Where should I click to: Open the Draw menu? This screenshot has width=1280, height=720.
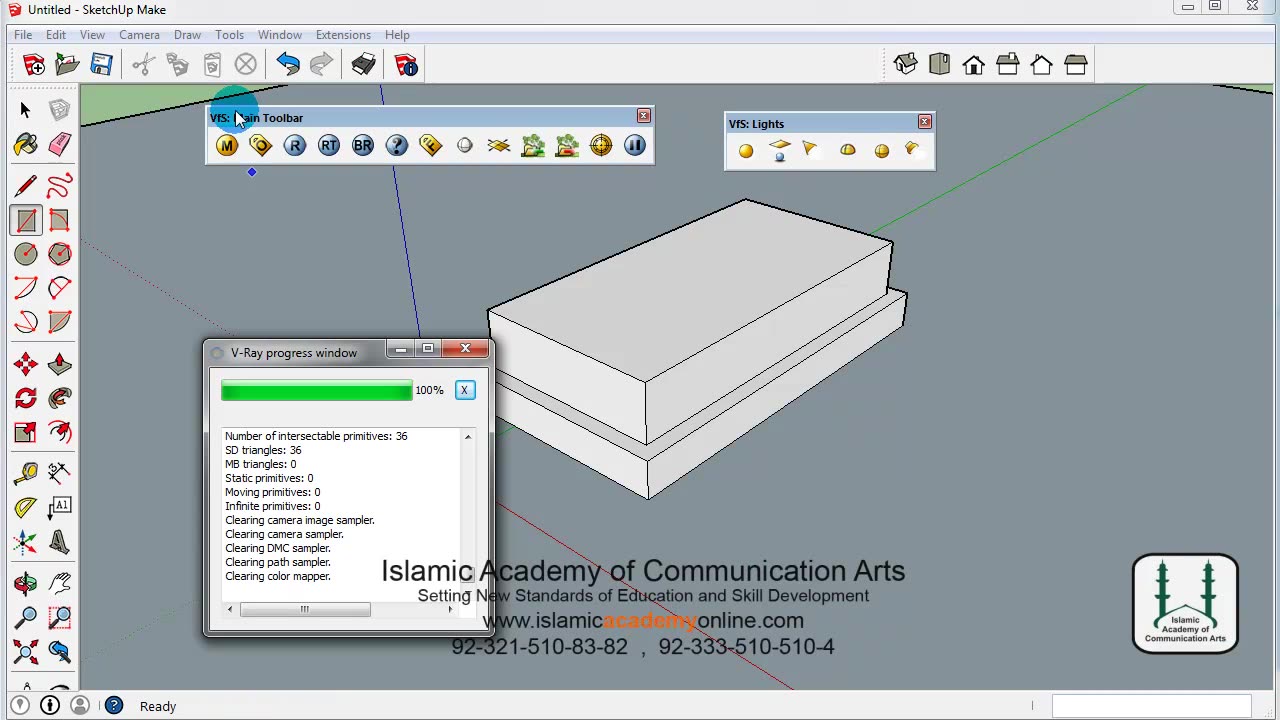[187, 35]
